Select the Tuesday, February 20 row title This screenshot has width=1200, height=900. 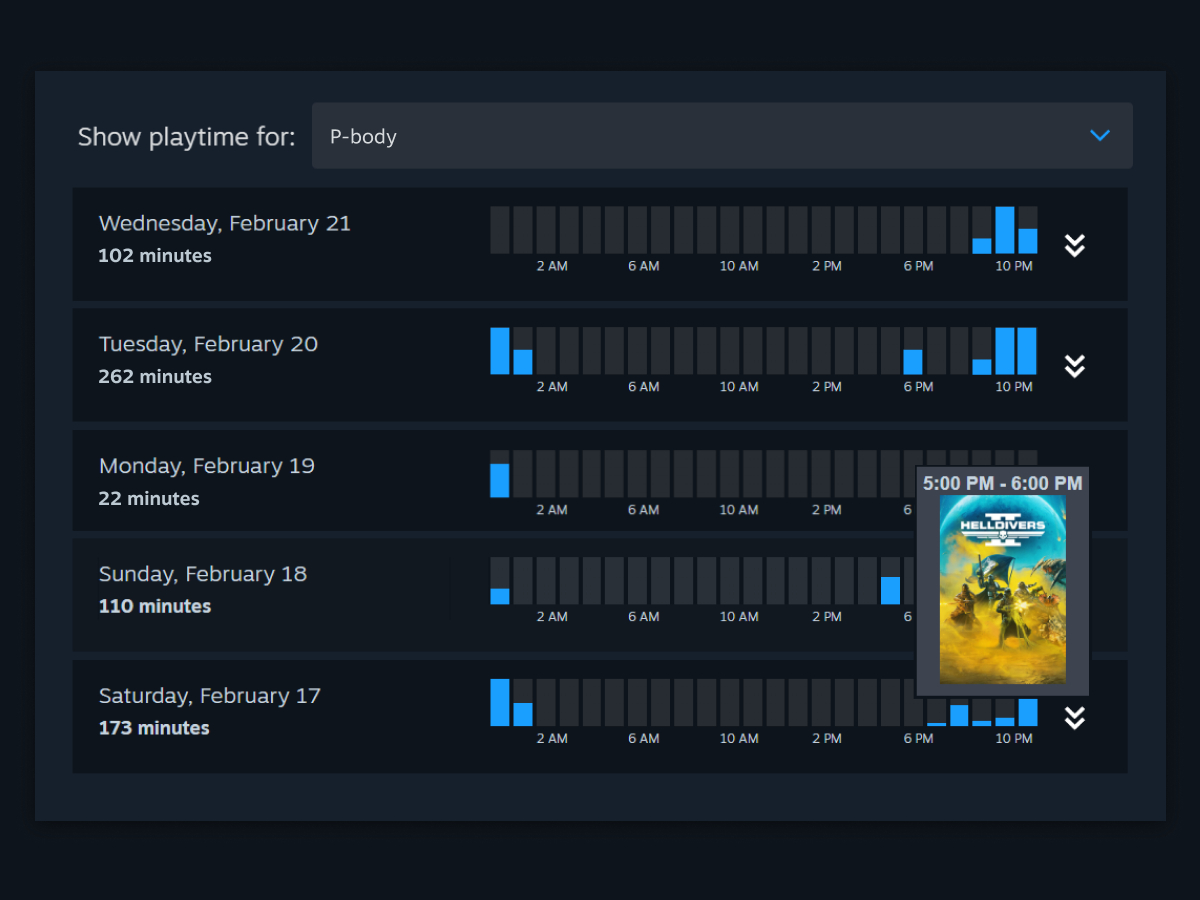coord(208,344)
